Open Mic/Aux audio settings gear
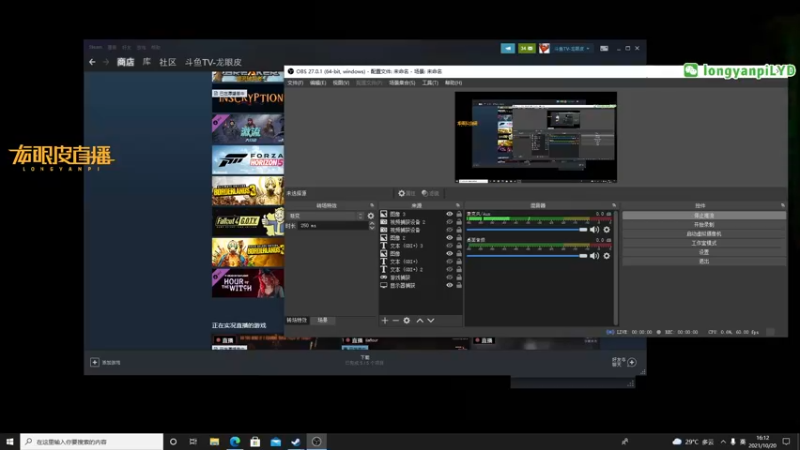 tap(607, 230)
